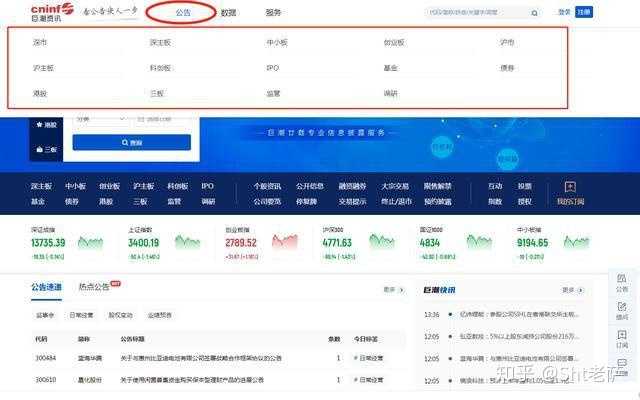Screen dimensions: 640x400
Task: Switch to the 公告速递 tab
Action: (47, 287)
